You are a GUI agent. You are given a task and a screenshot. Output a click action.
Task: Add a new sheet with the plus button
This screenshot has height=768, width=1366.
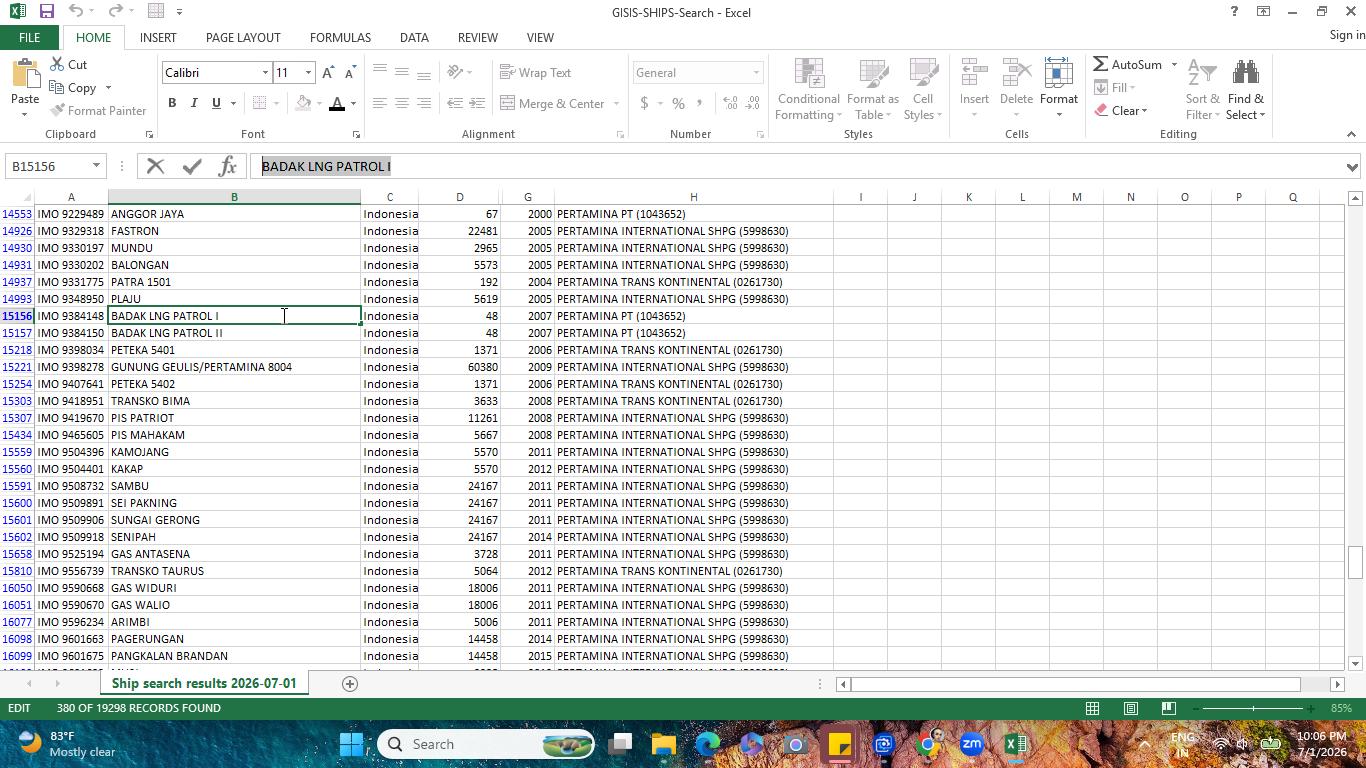350,684
